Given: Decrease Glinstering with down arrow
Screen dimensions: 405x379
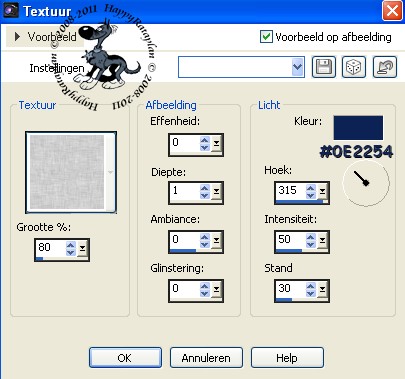Looking at the screenshot, I should (x=205, y=294).
